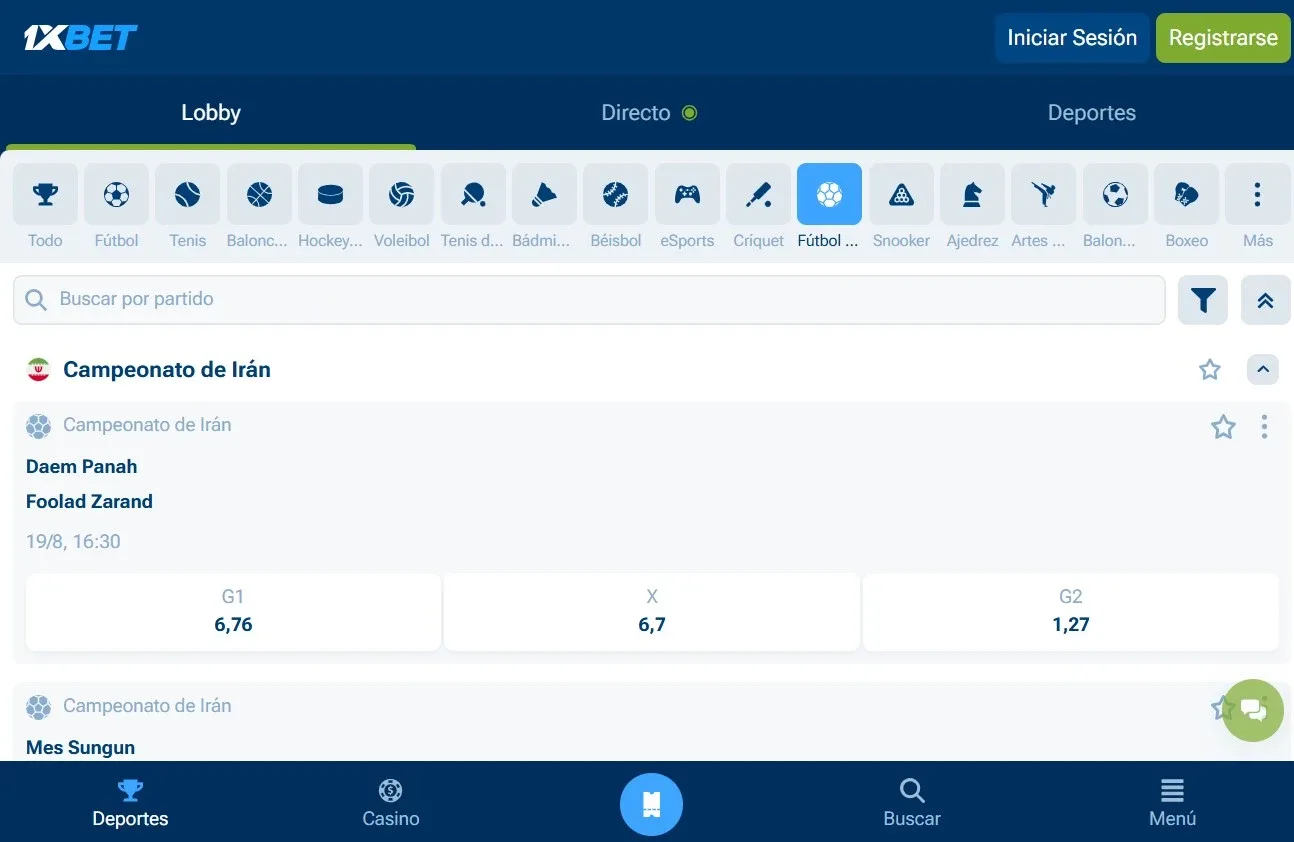Click the Iniciar Sesión button
This screenshot has width=1294, height=842.
1072,38
